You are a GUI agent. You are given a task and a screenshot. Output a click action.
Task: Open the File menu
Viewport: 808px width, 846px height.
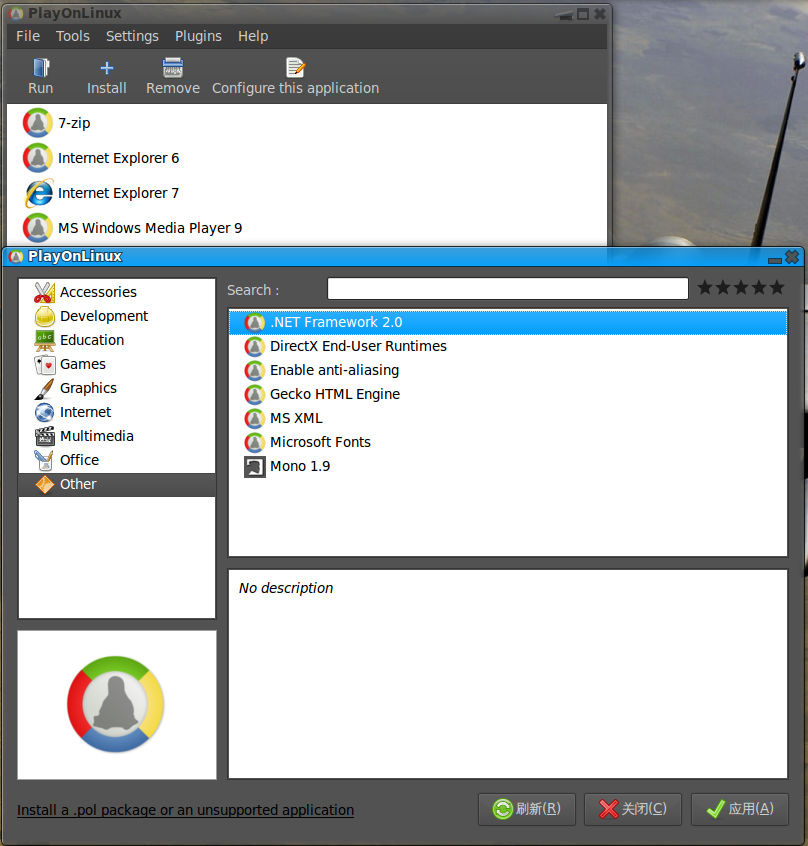pos(28,36)
